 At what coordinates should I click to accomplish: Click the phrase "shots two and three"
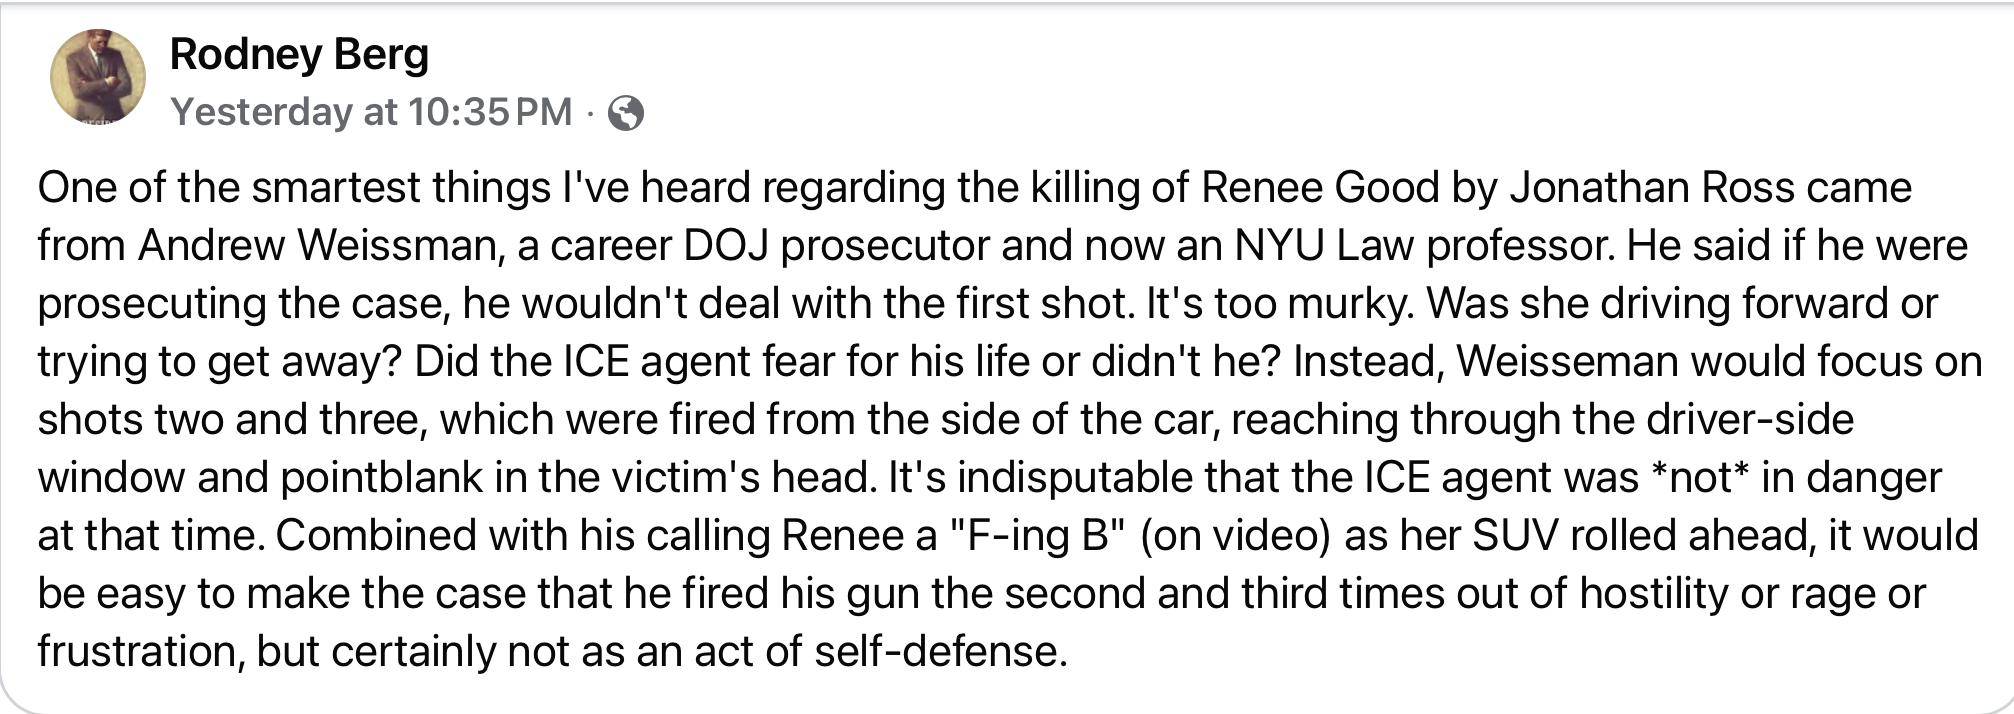click(232, 420)
